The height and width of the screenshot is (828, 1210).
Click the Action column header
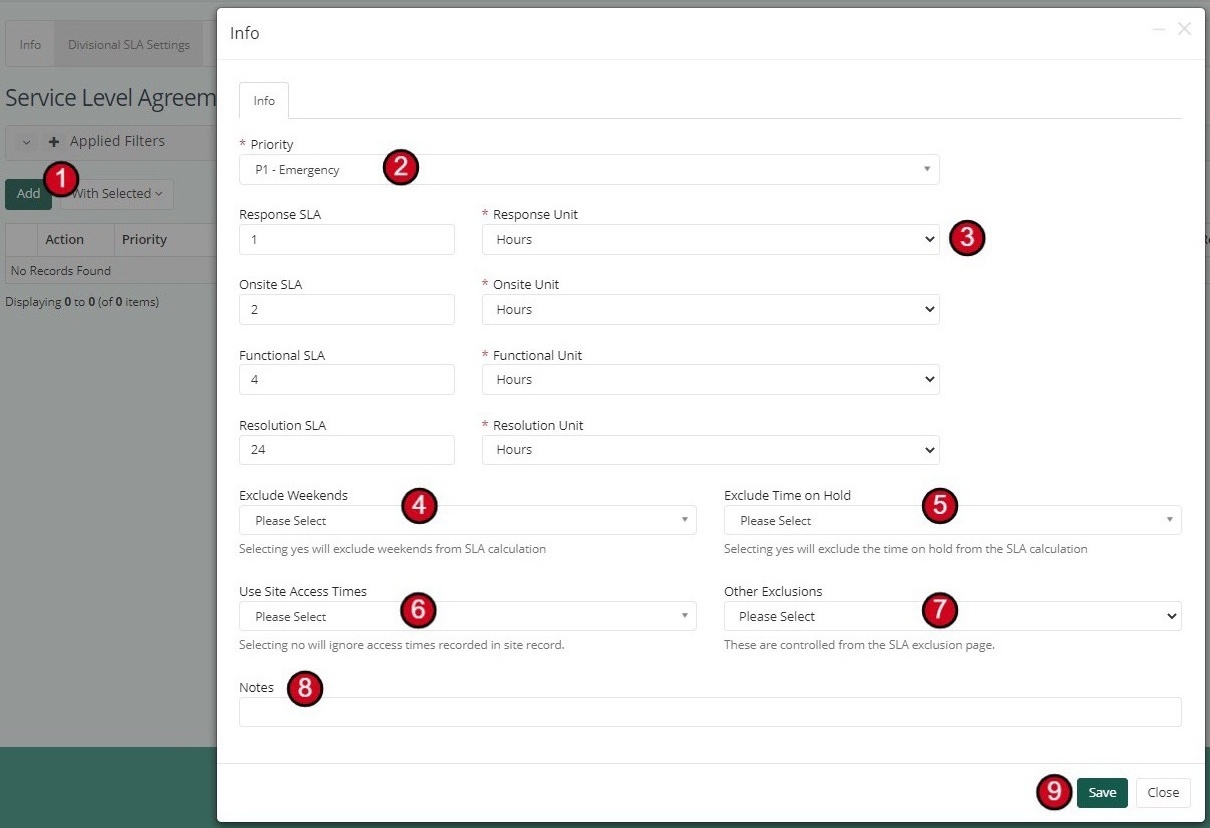(x=64, y=240)
